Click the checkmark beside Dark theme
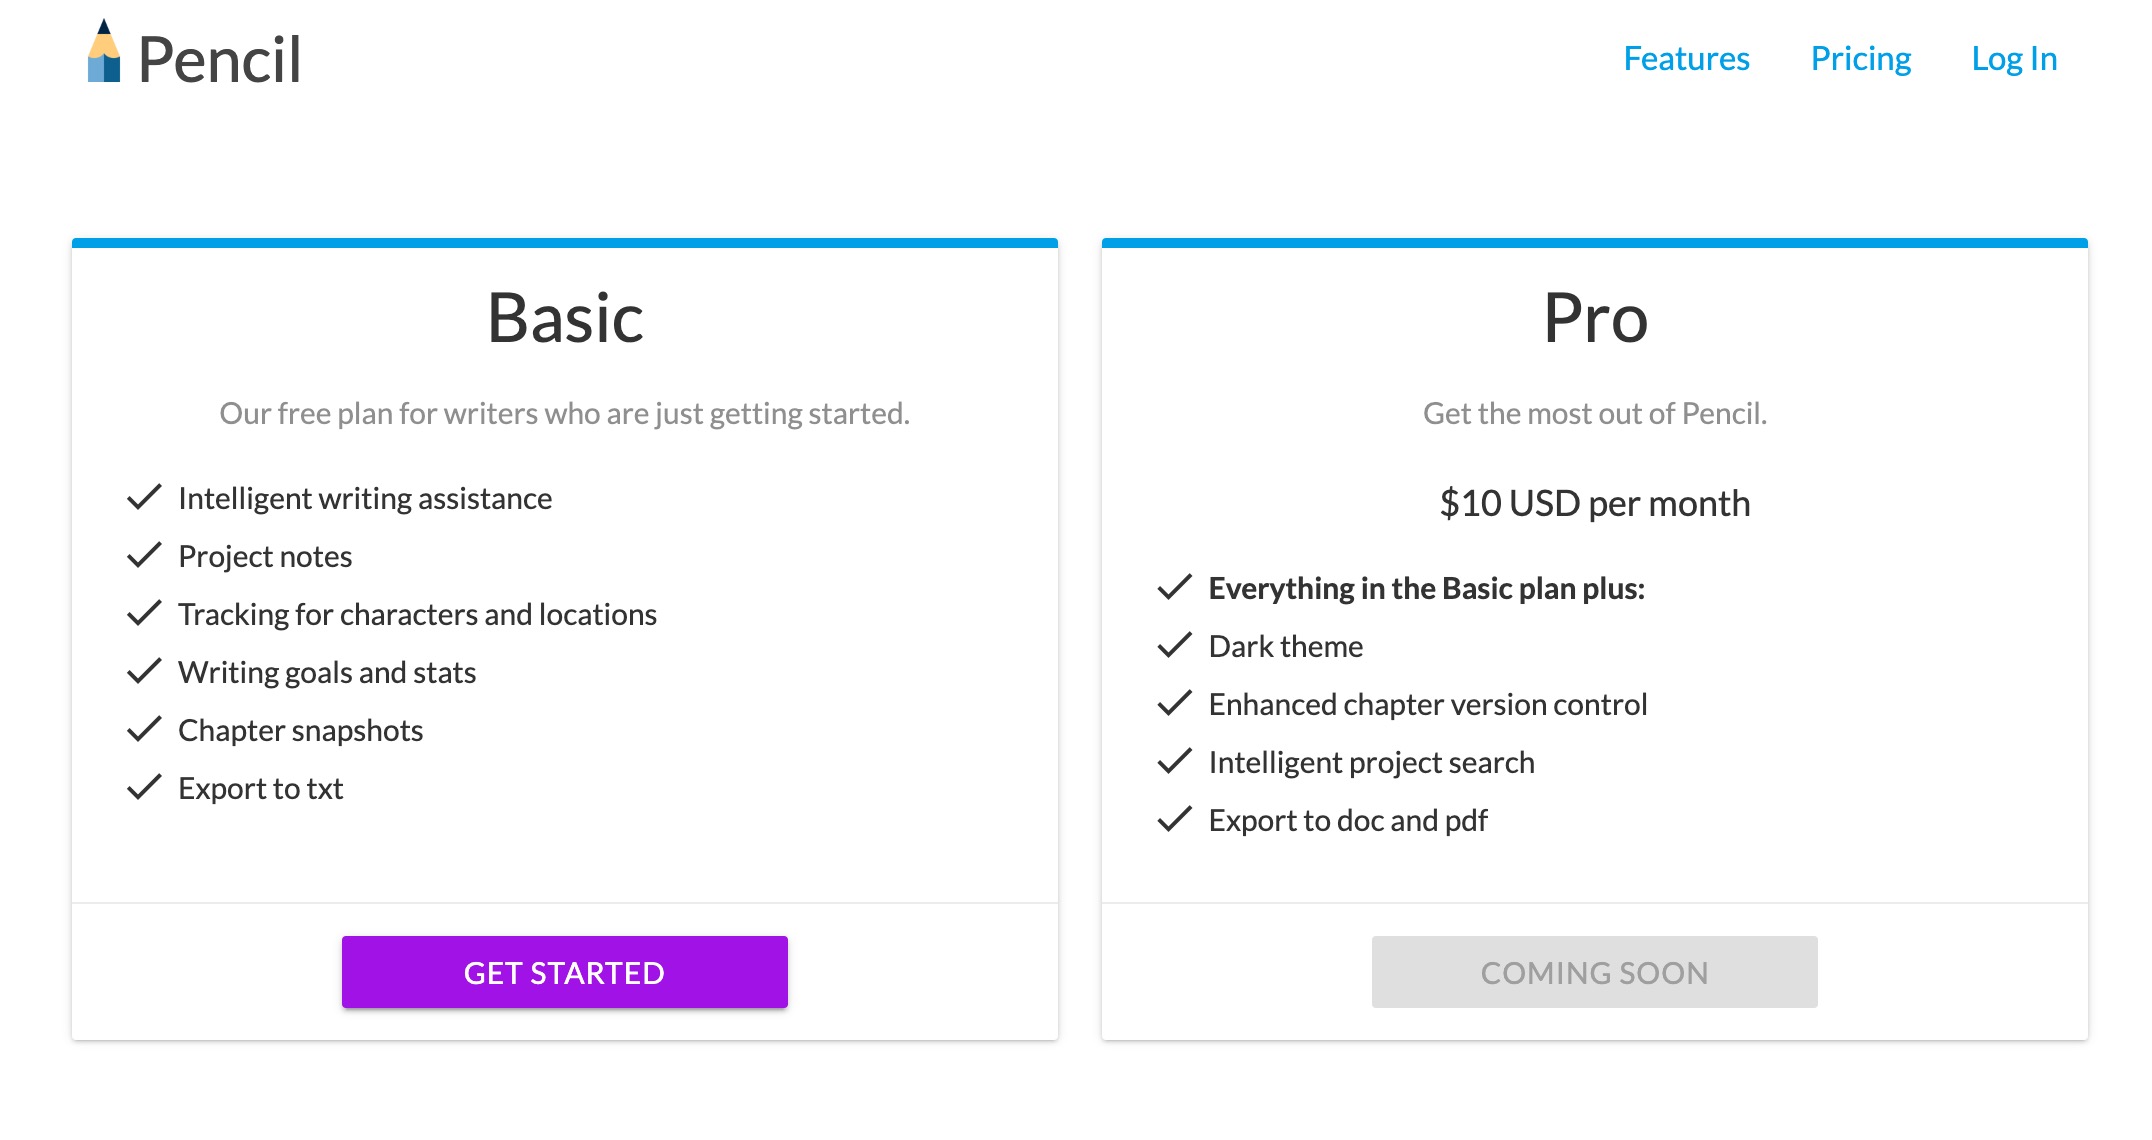The height and width of the screenshot is (1140, 2152). click(1175, 645)
